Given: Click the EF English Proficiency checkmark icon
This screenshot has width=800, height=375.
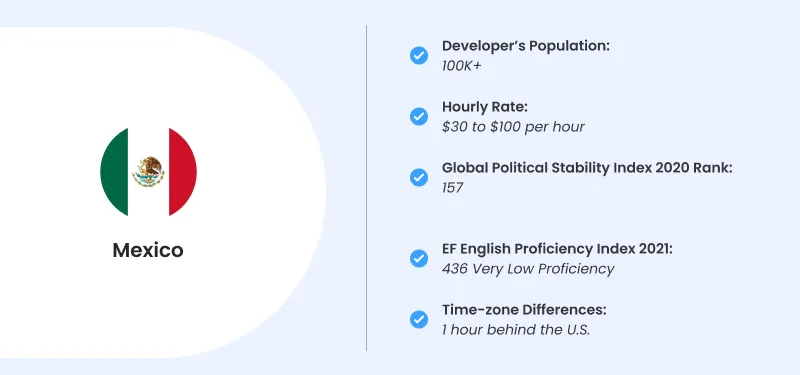Looking at the screenshot, I should click(419, 259).
